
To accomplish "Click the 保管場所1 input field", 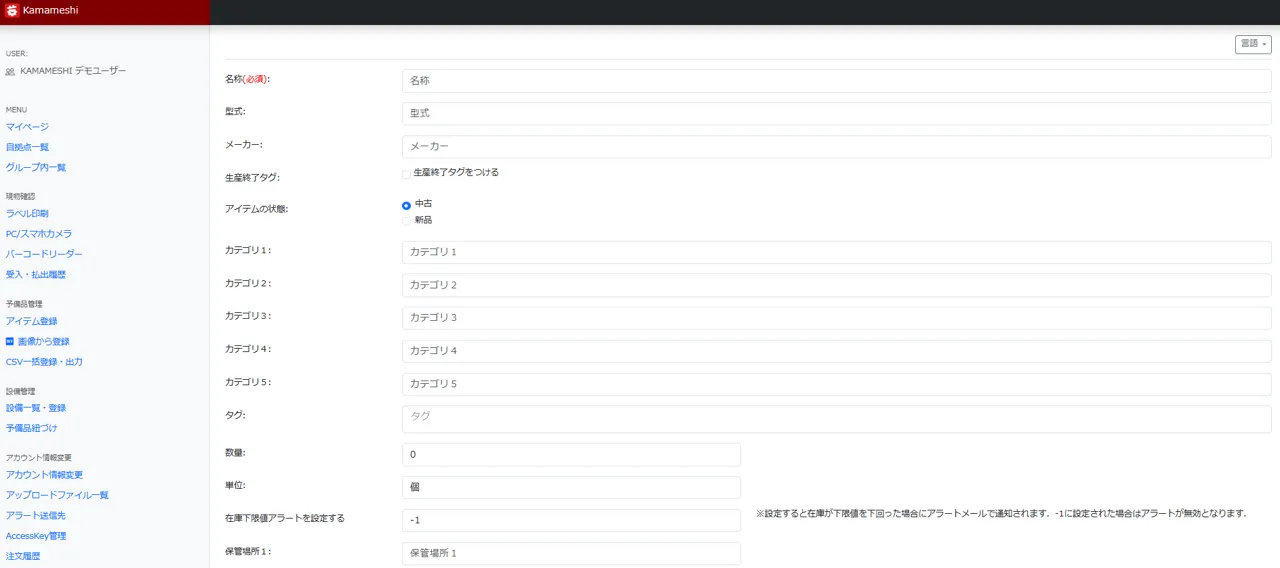I will [571, 554].
